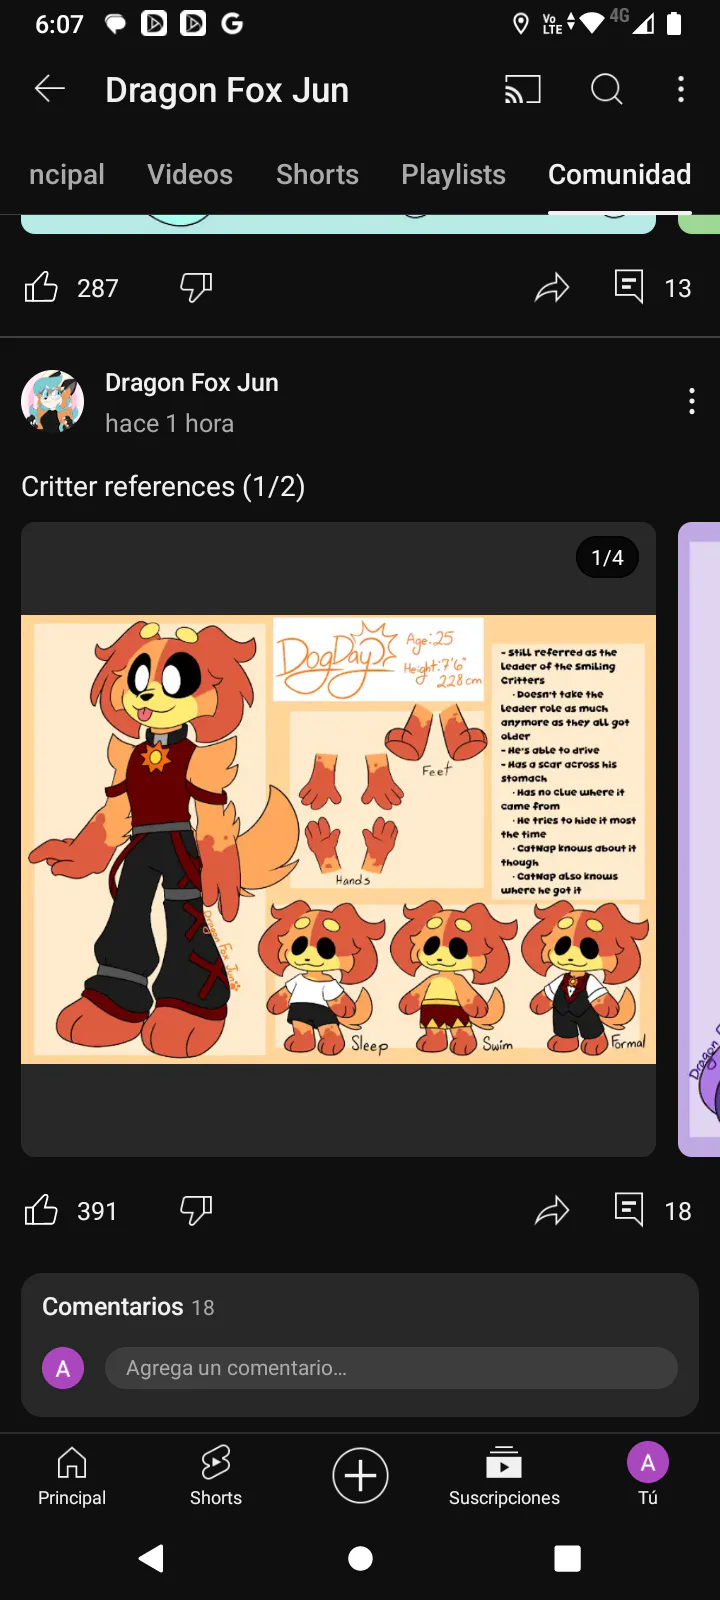Image resolution: width=720 pixels, height=1600 pixels.
Task: Share the Critter references post
Action: click(552, 1211)
